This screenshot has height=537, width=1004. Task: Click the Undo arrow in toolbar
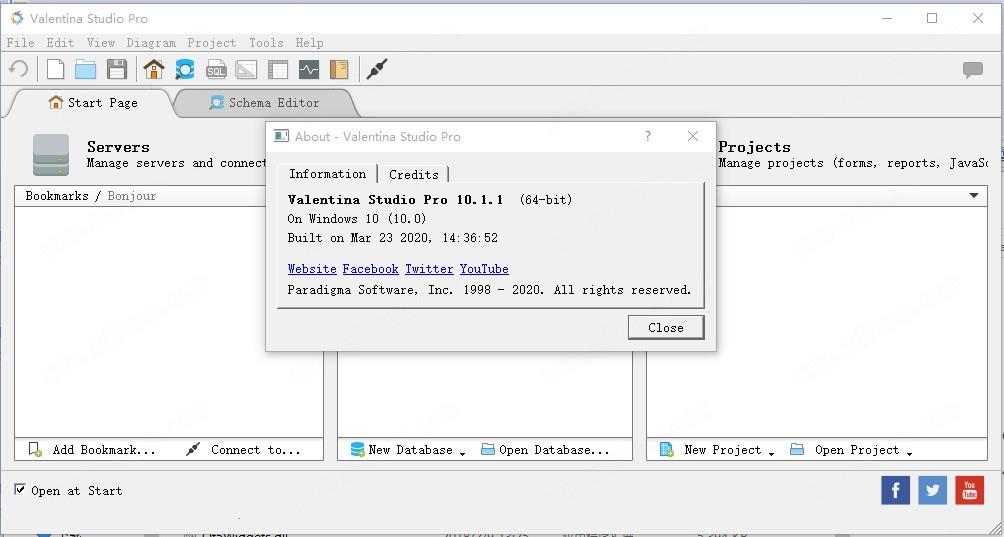click(x=19, y=69)
